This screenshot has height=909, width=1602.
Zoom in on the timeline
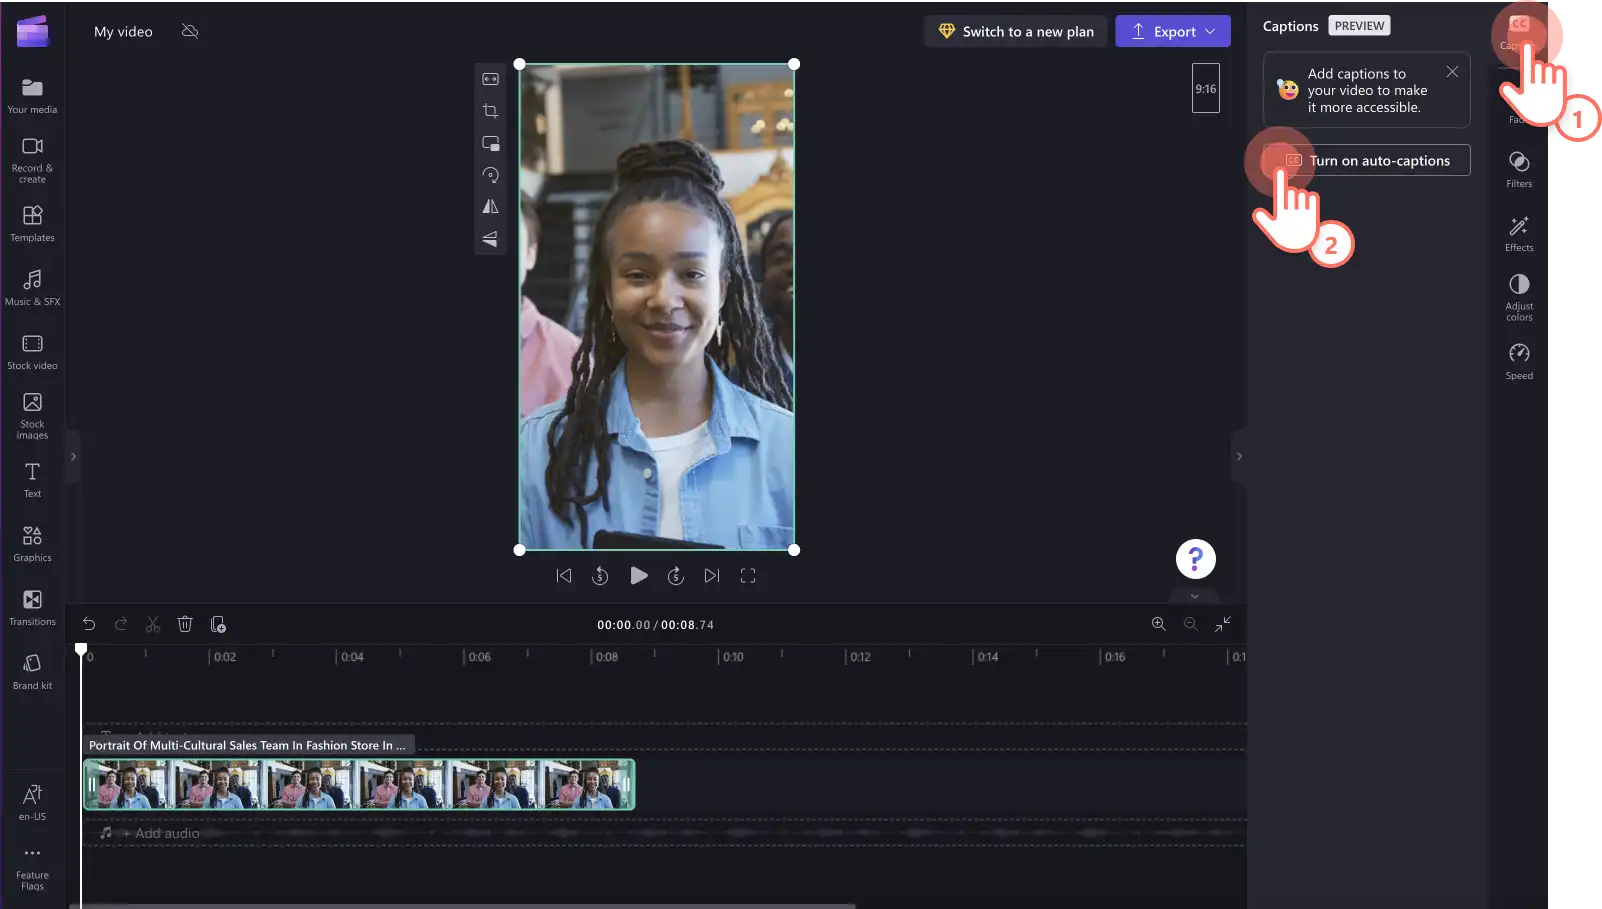(x=1159, y=624)
